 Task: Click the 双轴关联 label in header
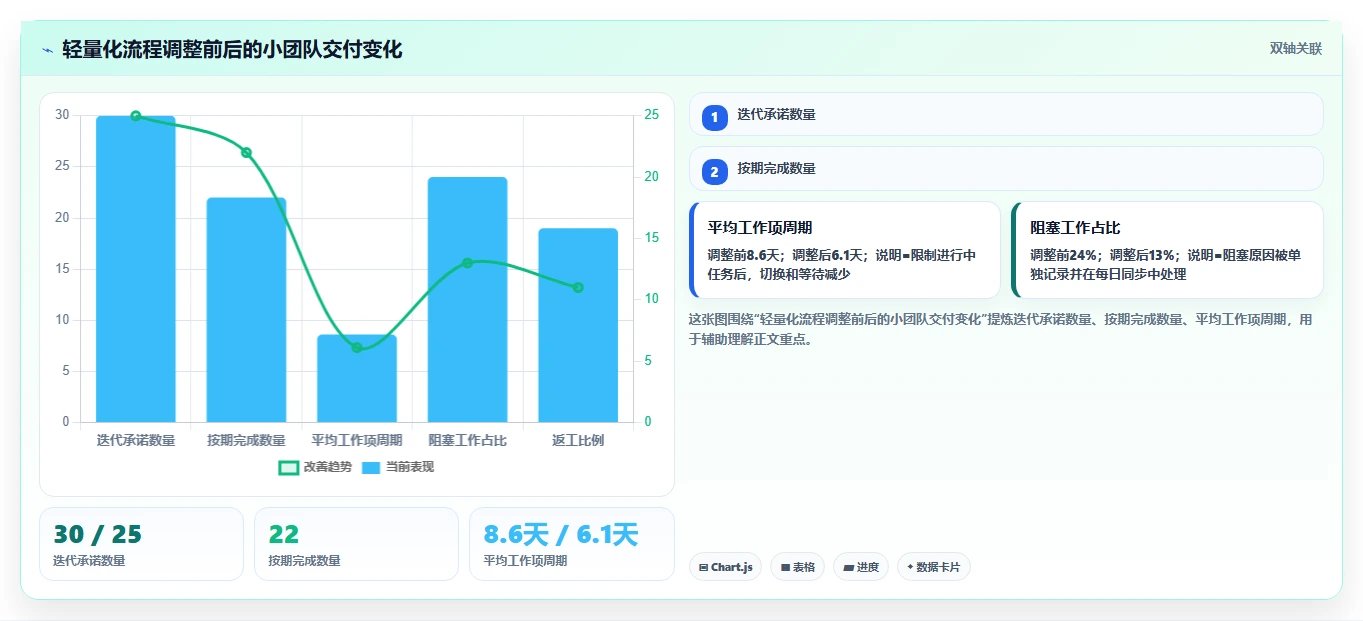coord(1296,48)
